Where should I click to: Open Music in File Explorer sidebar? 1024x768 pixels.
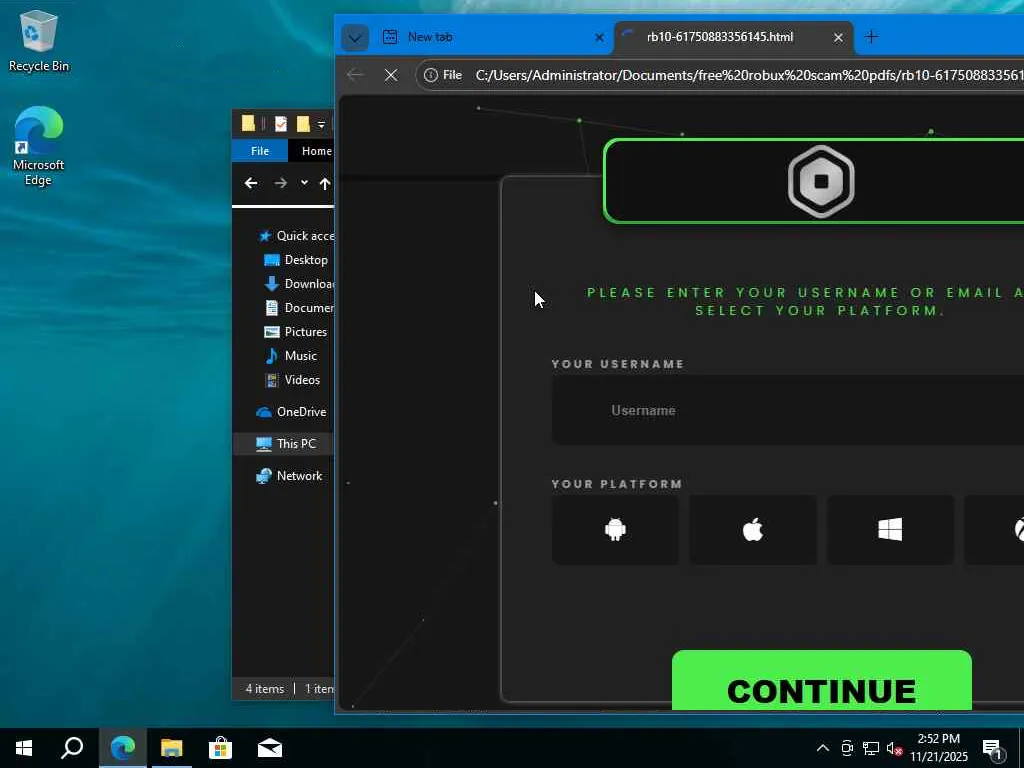click(x=291, y=356)
